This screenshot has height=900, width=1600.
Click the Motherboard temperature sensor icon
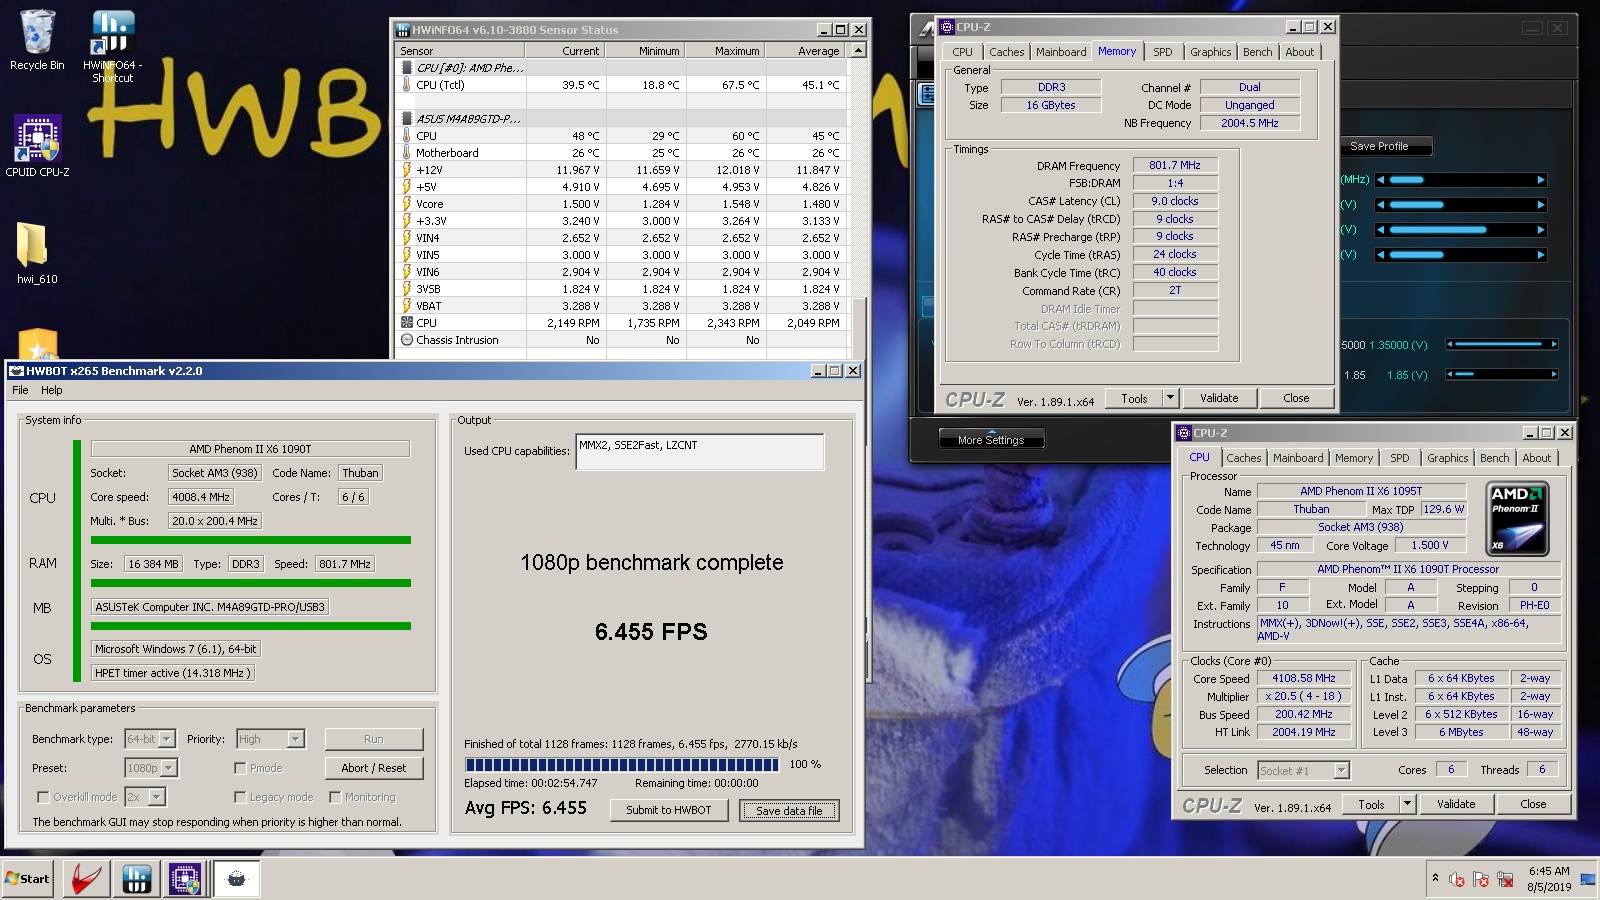tap(407, 152)
